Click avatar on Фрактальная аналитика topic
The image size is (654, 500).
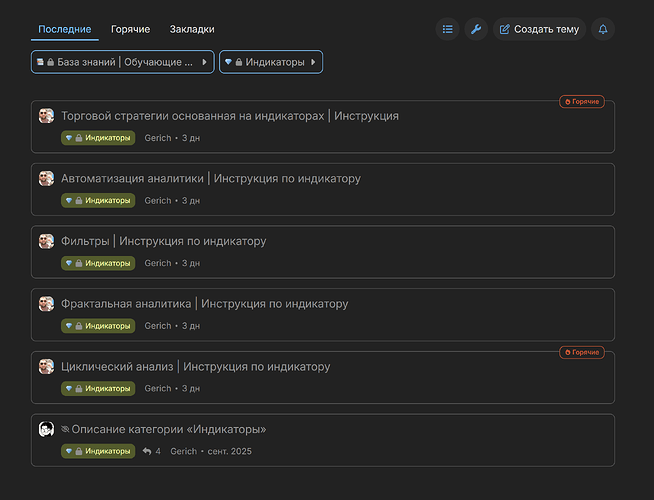[46, 304]
